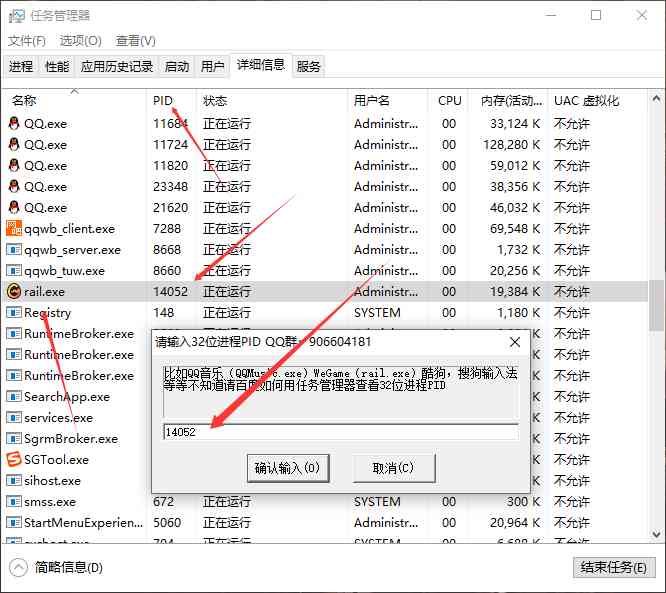The height and width of the screenshot is (593, 666).
Task: Click the 确认输入(O) button
Action: tap(288, 468)
